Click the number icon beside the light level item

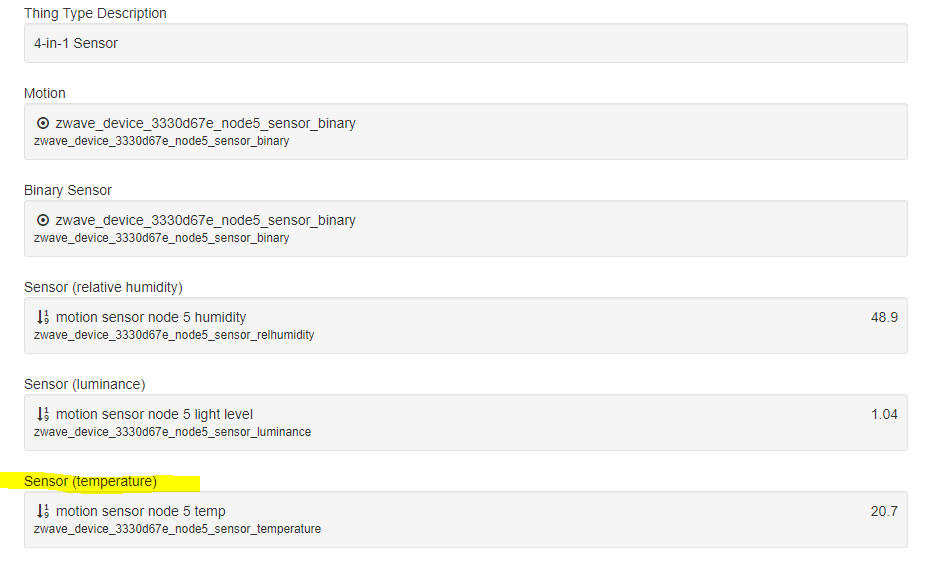pyautogui.click(x=43, y=414)
